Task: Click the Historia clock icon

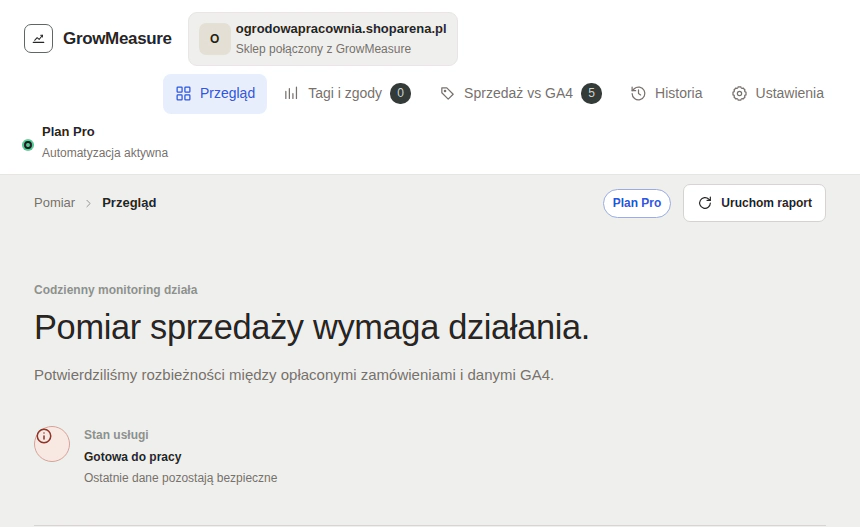Action: pos(638,94)
